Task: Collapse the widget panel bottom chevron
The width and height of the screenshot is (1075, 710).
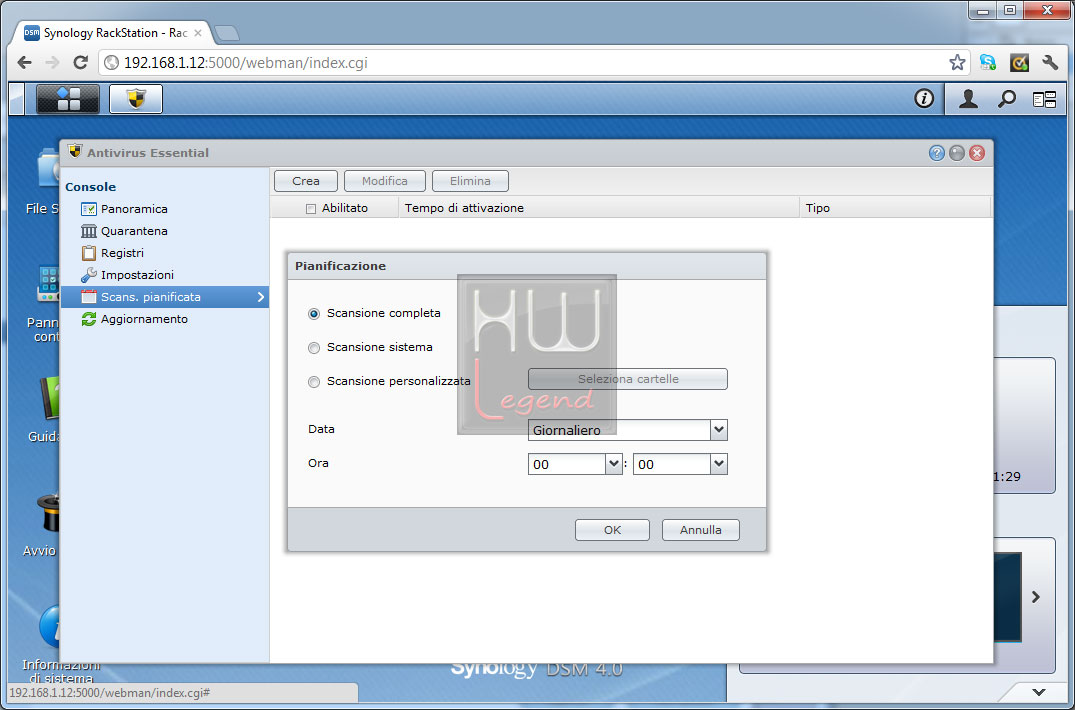Action: click(x=1039, y=692)
